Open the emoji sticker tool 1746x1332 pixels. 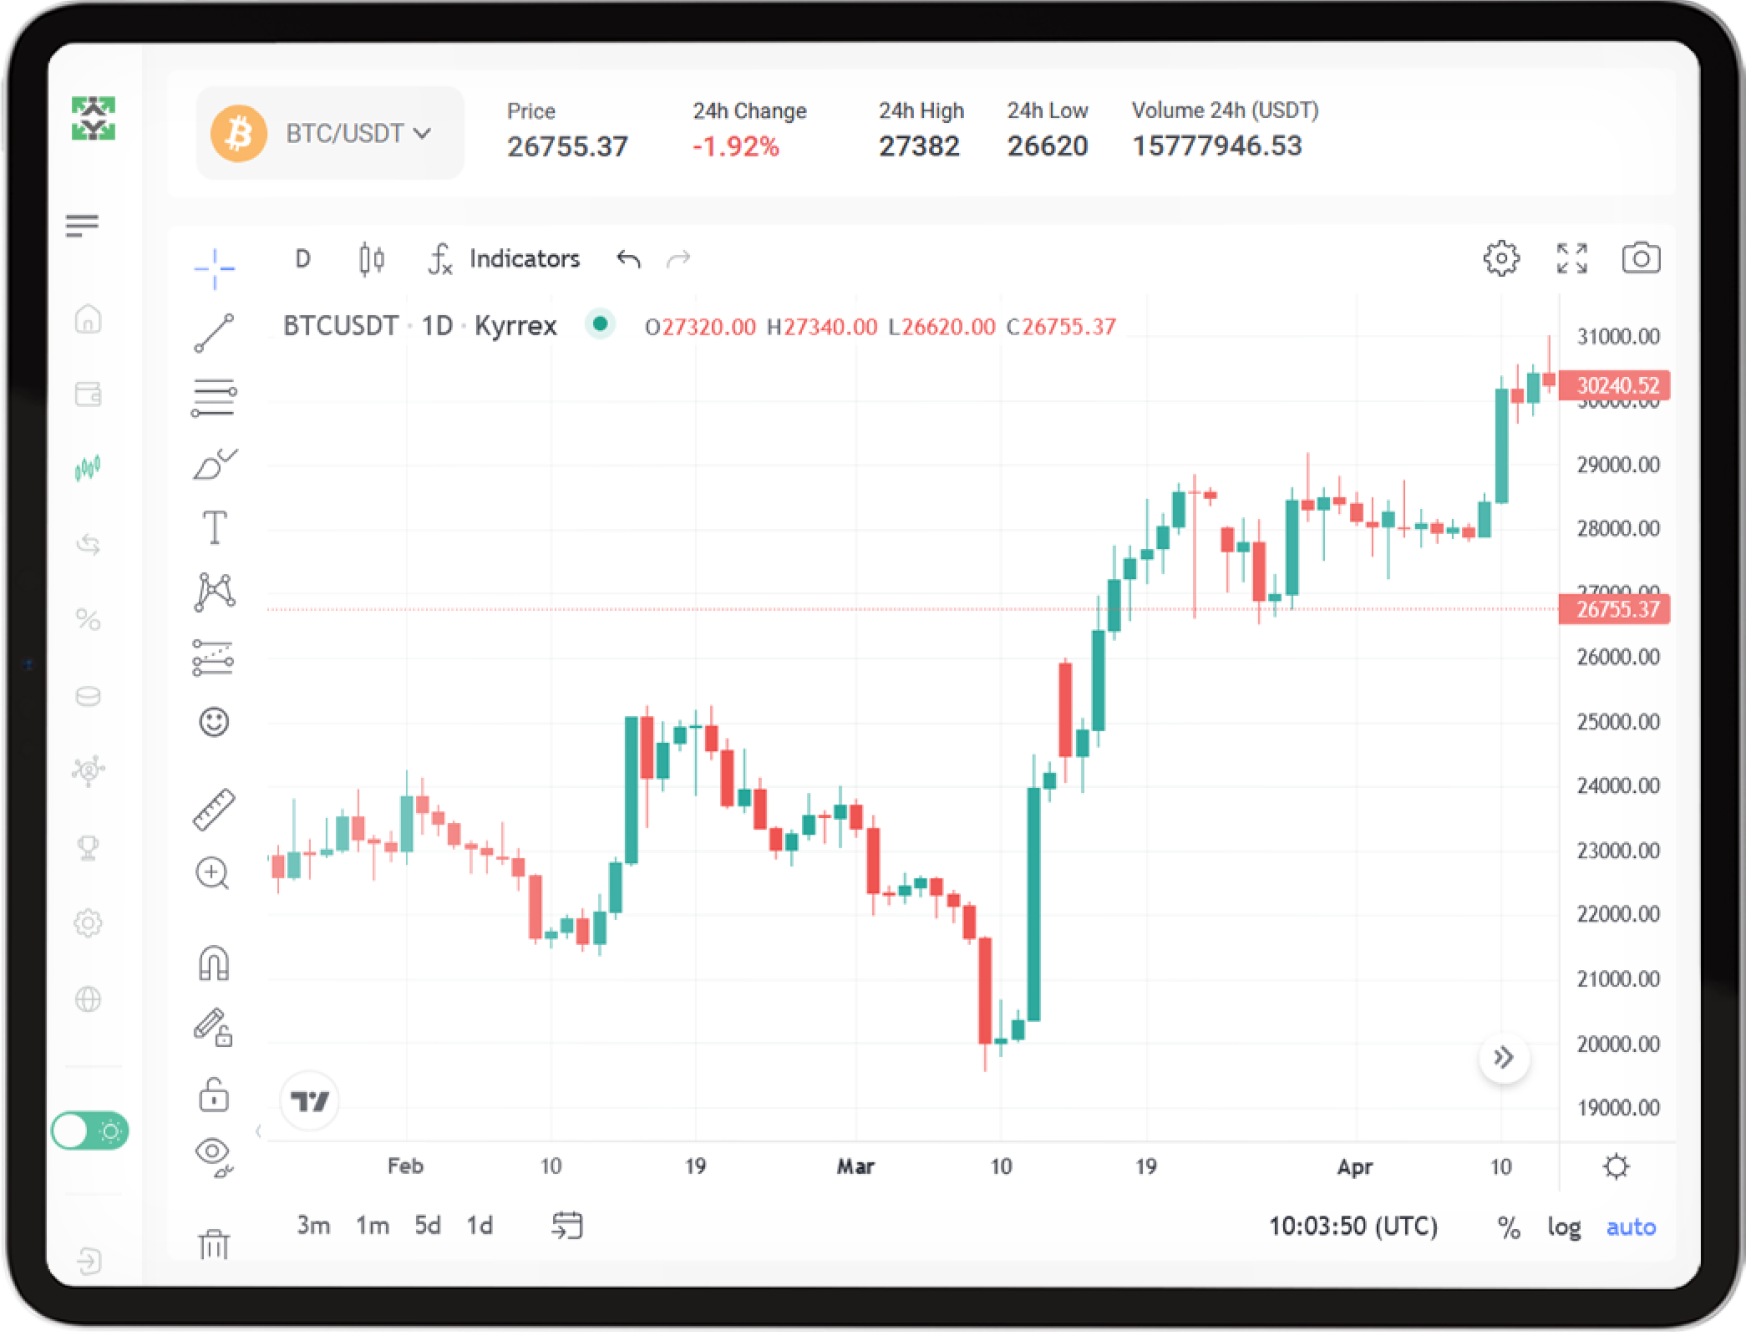click(214, 722)
